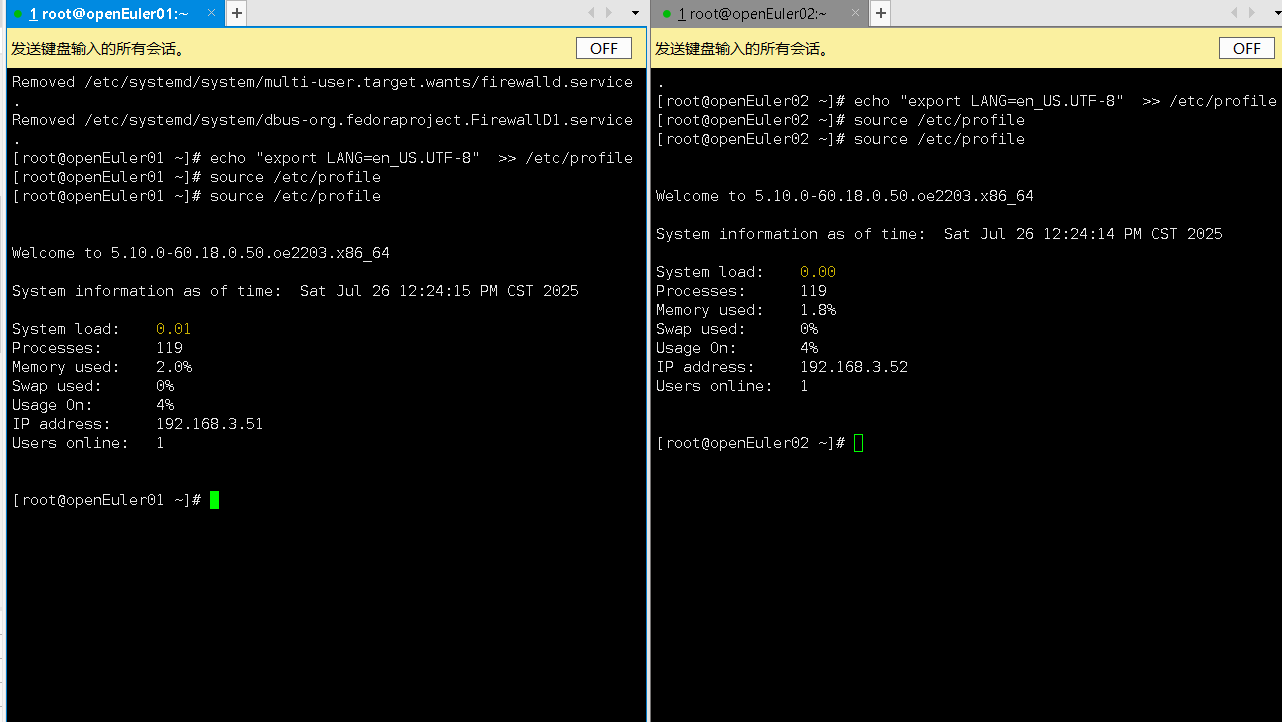1282x722 pixels.
Task: Add a new tab in the openEuler02 pane
Action: click(x=880, y=13)
